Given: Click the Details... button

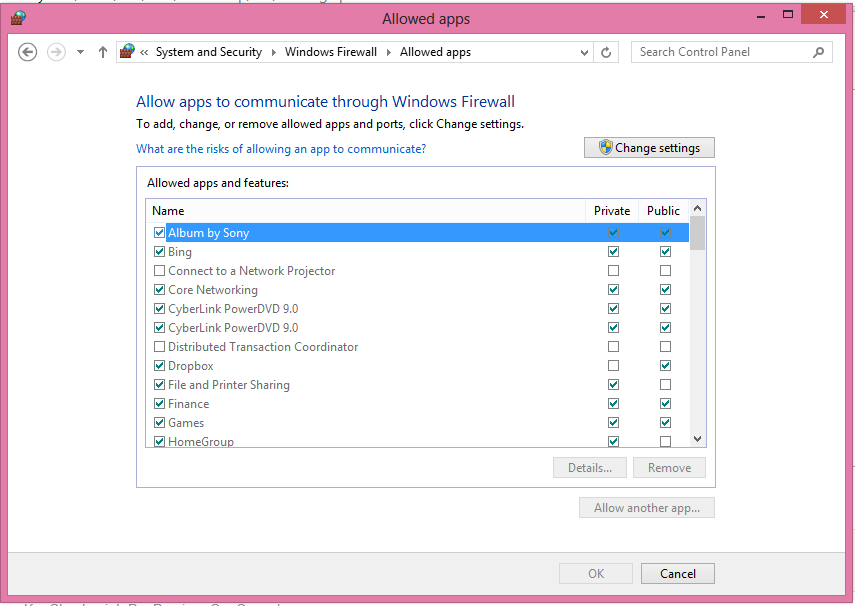Looking at the screenshot, I should coord(589,467).
